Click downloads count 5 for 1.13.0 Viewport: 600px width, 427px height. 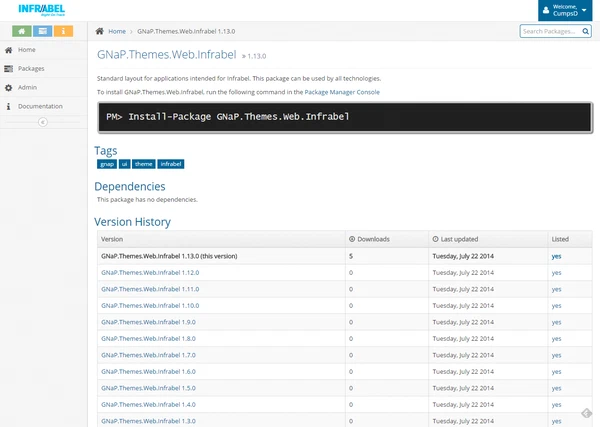pyautogui.click(x=351, y=256)
